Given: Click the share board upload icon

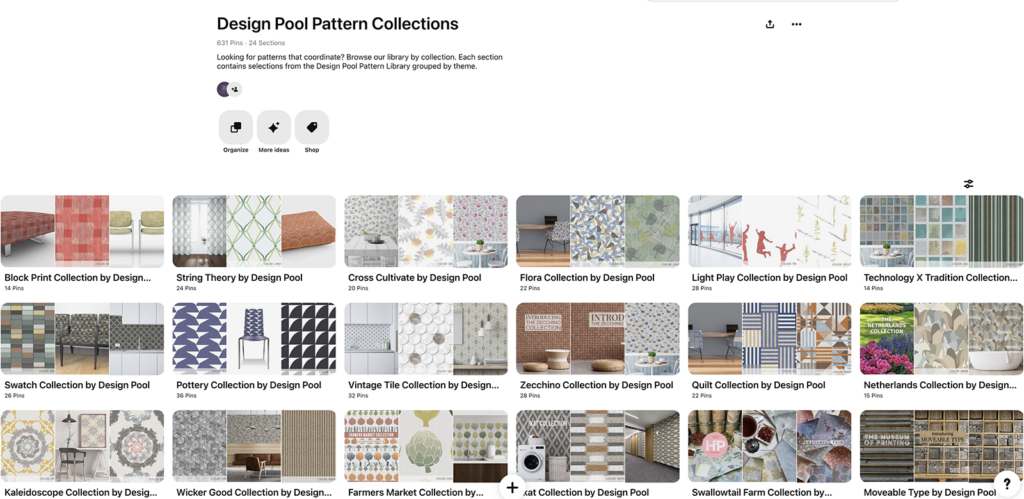Looking at the screenshot, I should (x=770, y=24).
